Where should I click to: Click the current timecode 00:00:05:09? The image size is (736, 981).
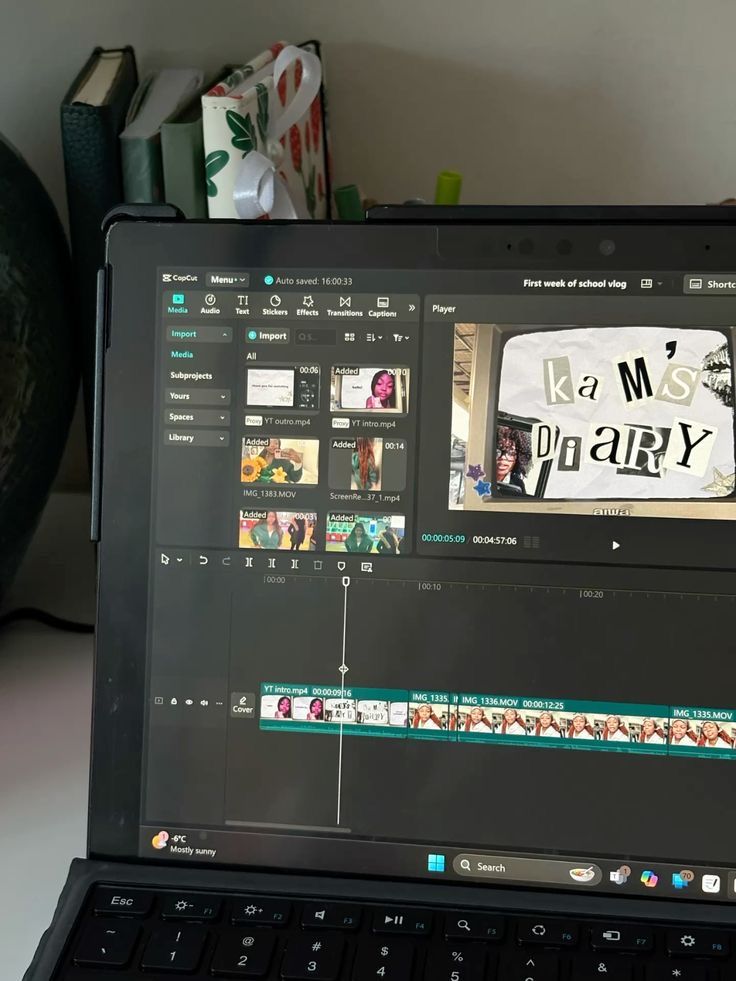click(443, 538)
